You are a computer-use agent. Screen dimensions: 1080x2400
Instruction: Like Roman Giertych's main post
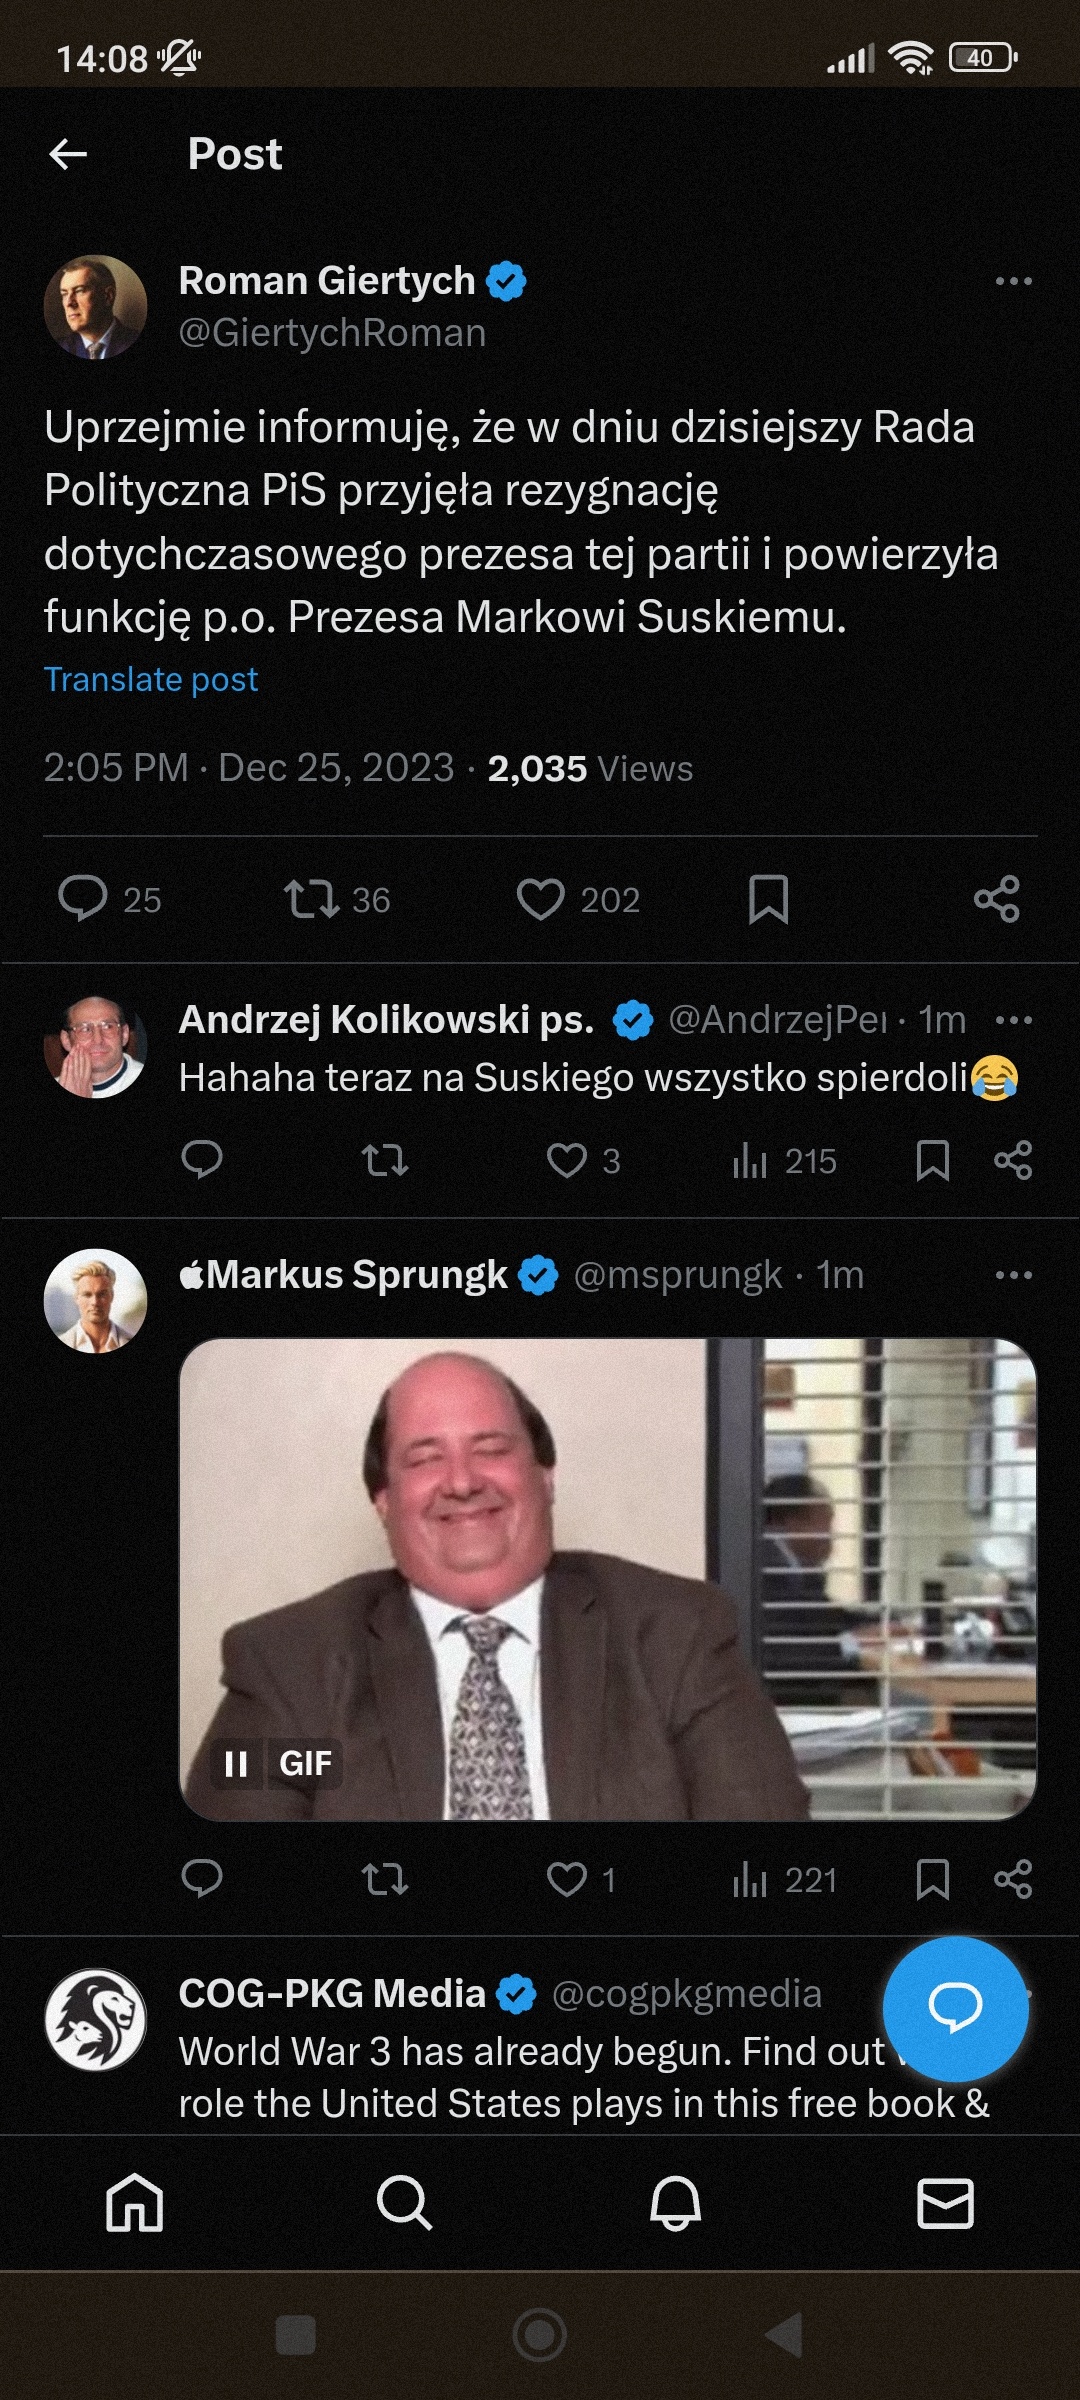coord(541,898)
